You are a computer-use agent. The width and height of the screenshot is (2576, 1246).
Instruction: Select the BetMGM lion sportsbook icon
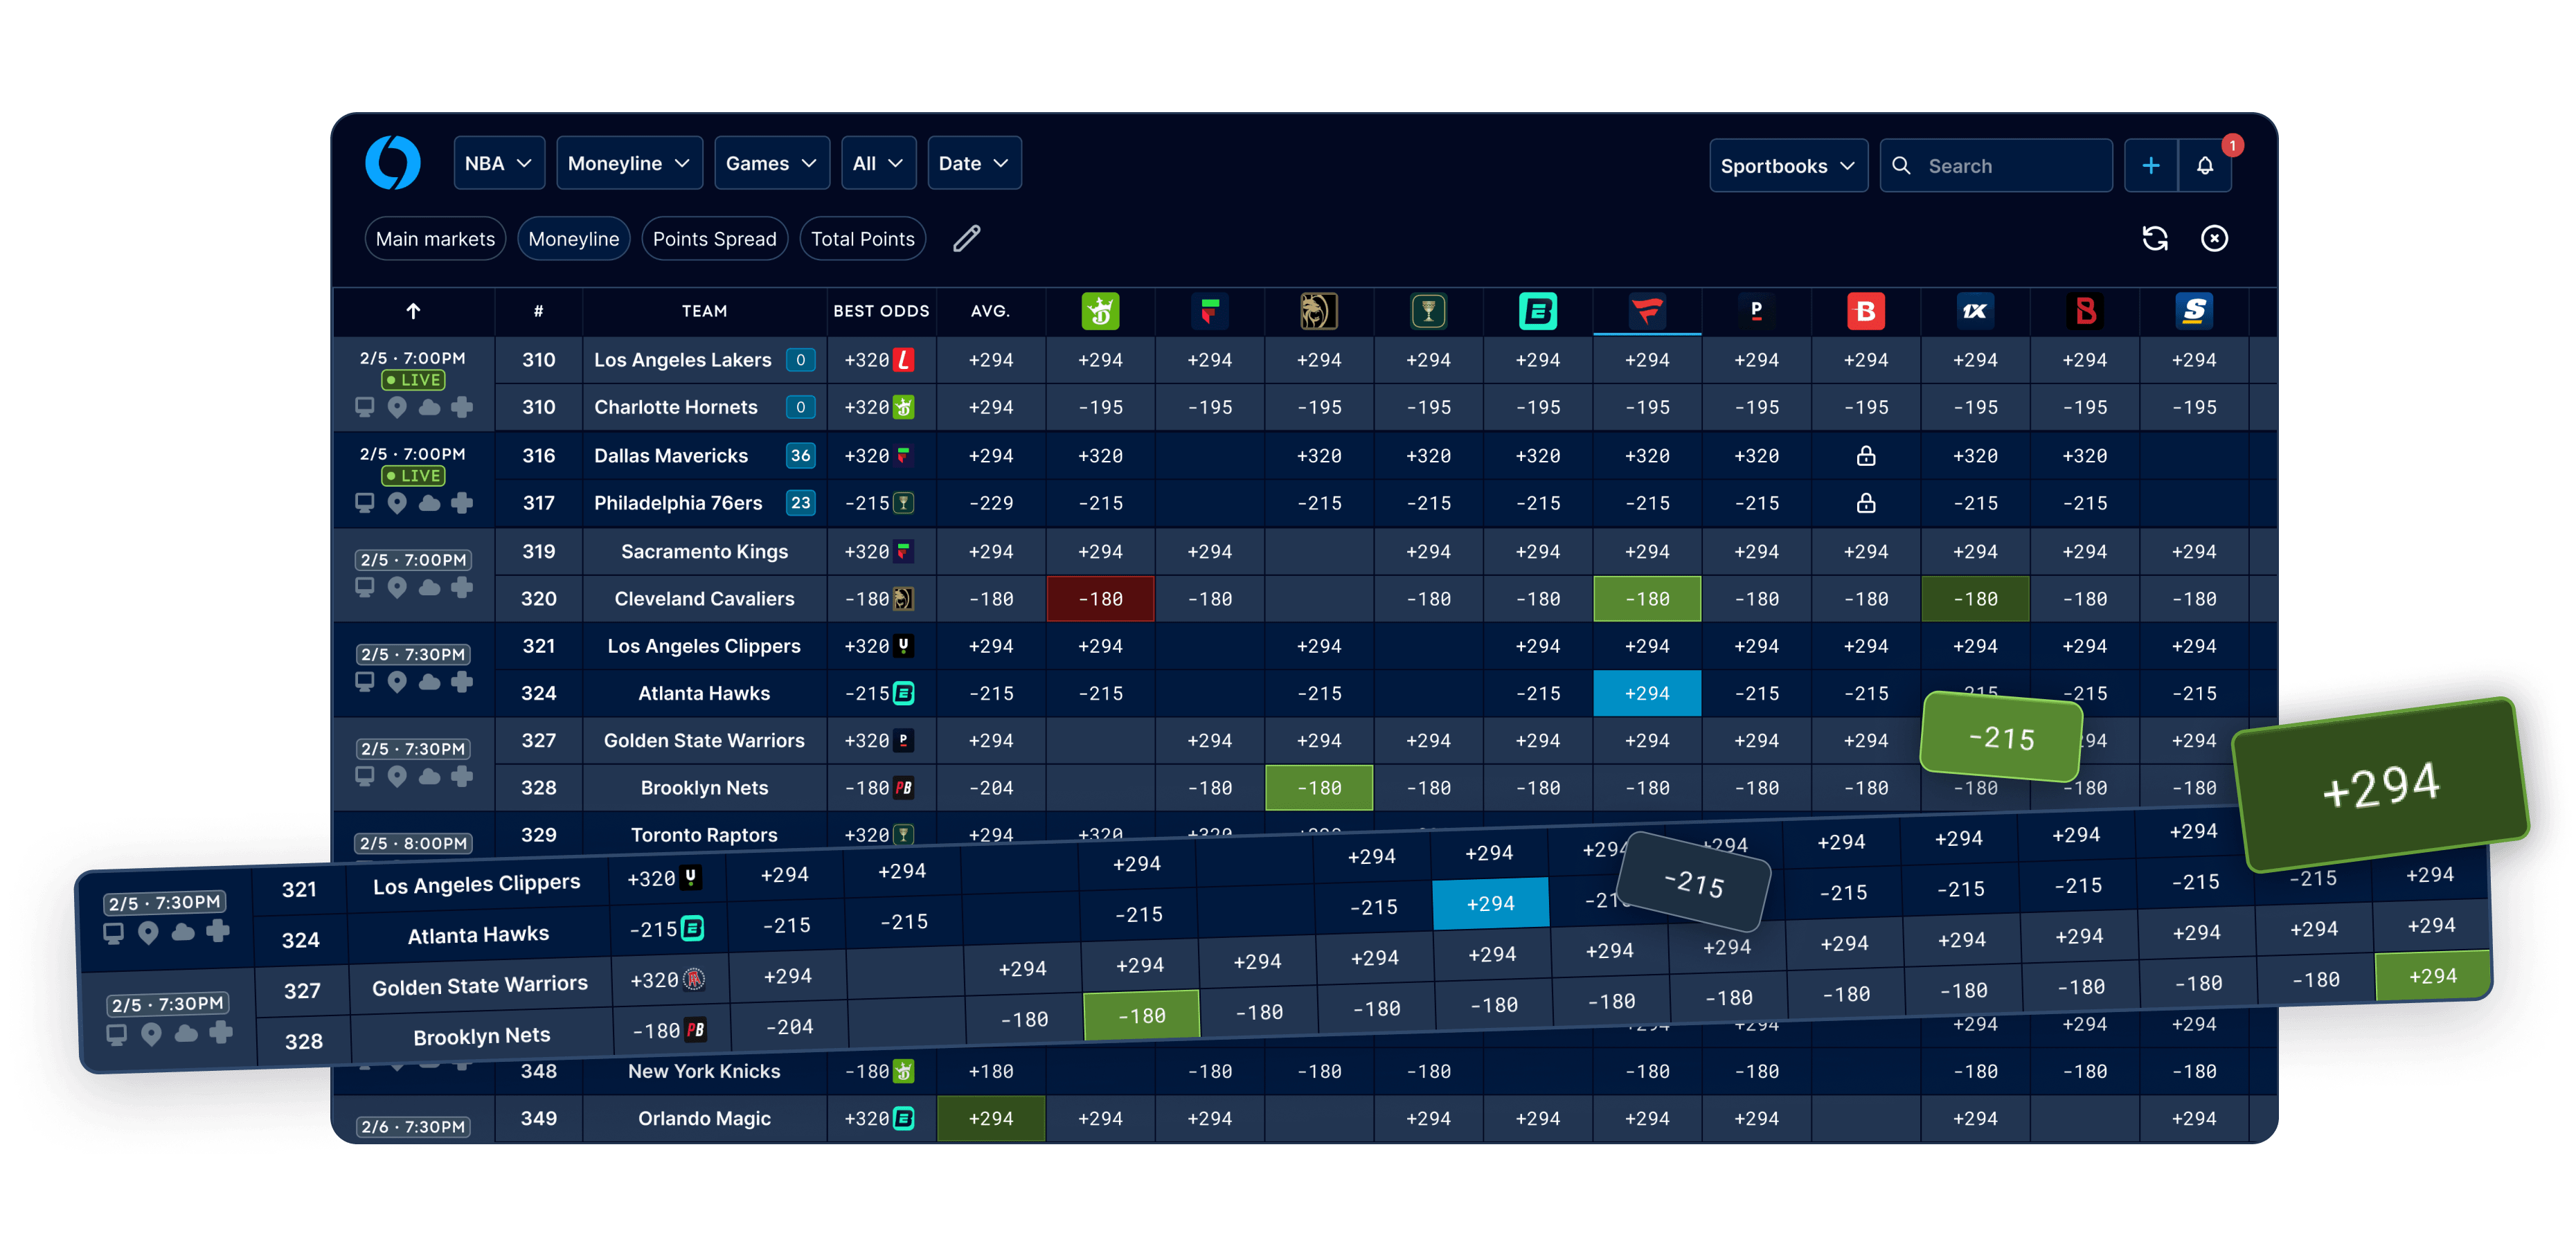pos(1319,311)
